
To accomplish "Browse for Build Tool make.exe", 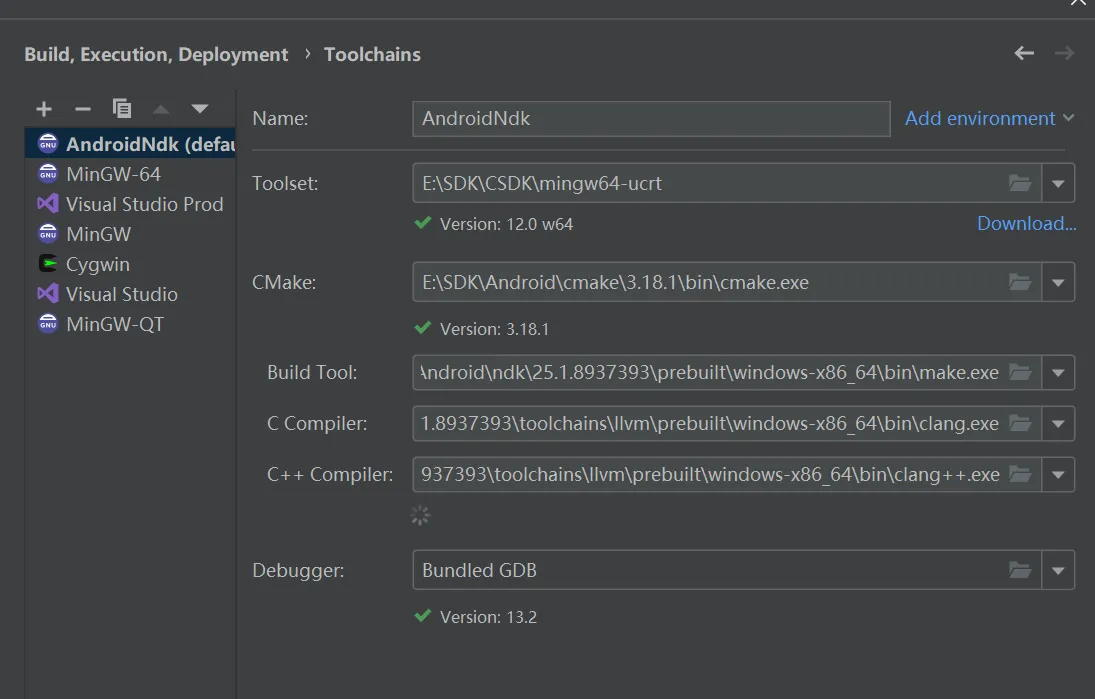I will 1020,372.
